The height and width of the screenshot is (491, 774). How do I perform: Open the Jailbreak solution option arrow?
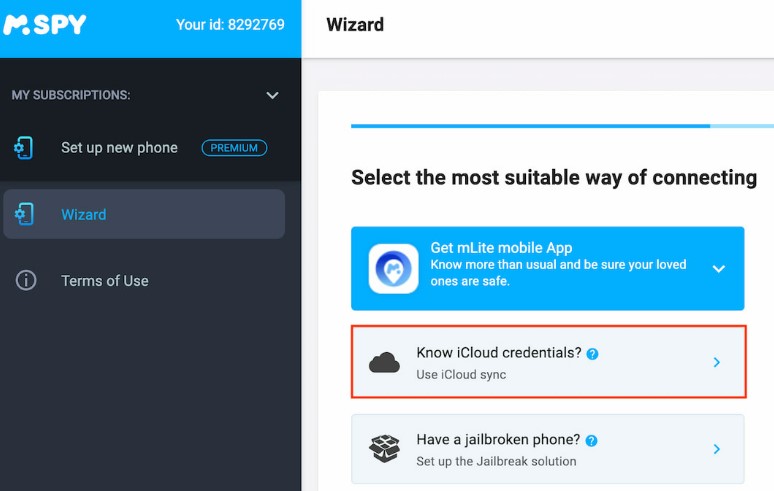pos(717,449)
